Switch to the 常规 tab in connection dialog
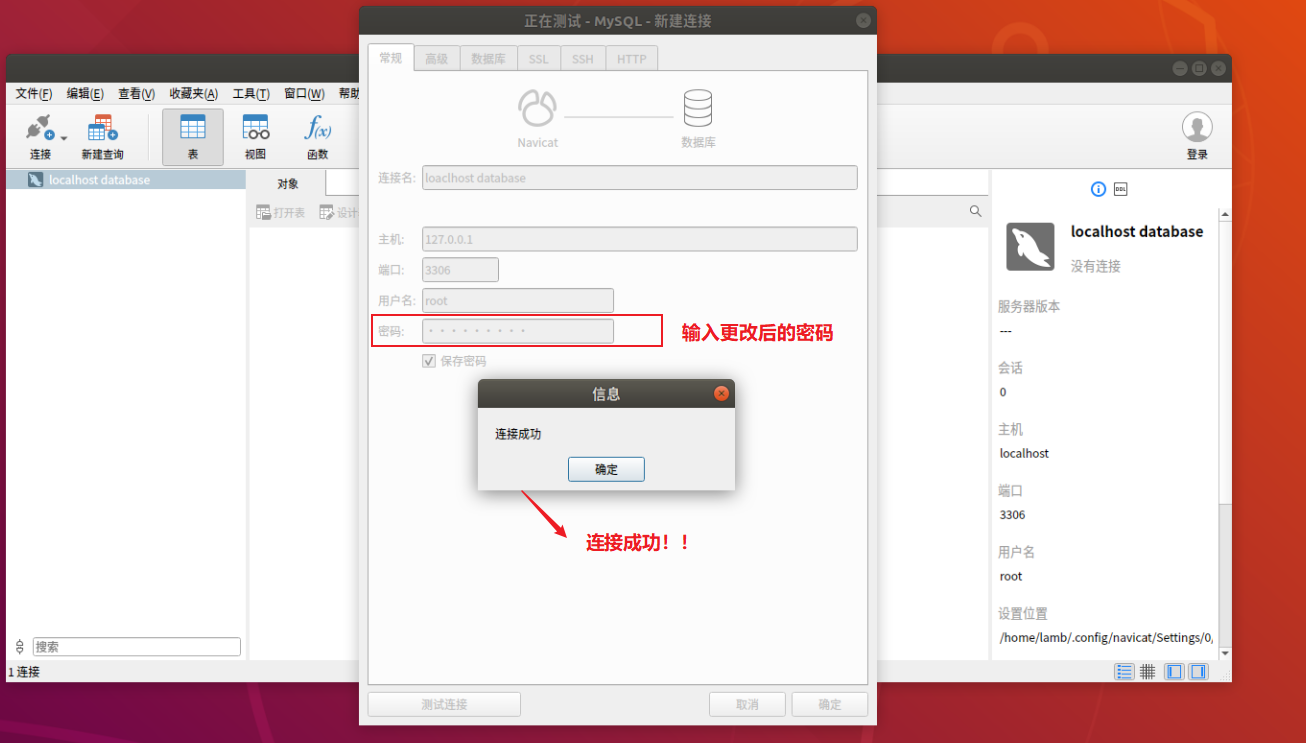Screen dimensions: 1306x743 coord(390,58)
